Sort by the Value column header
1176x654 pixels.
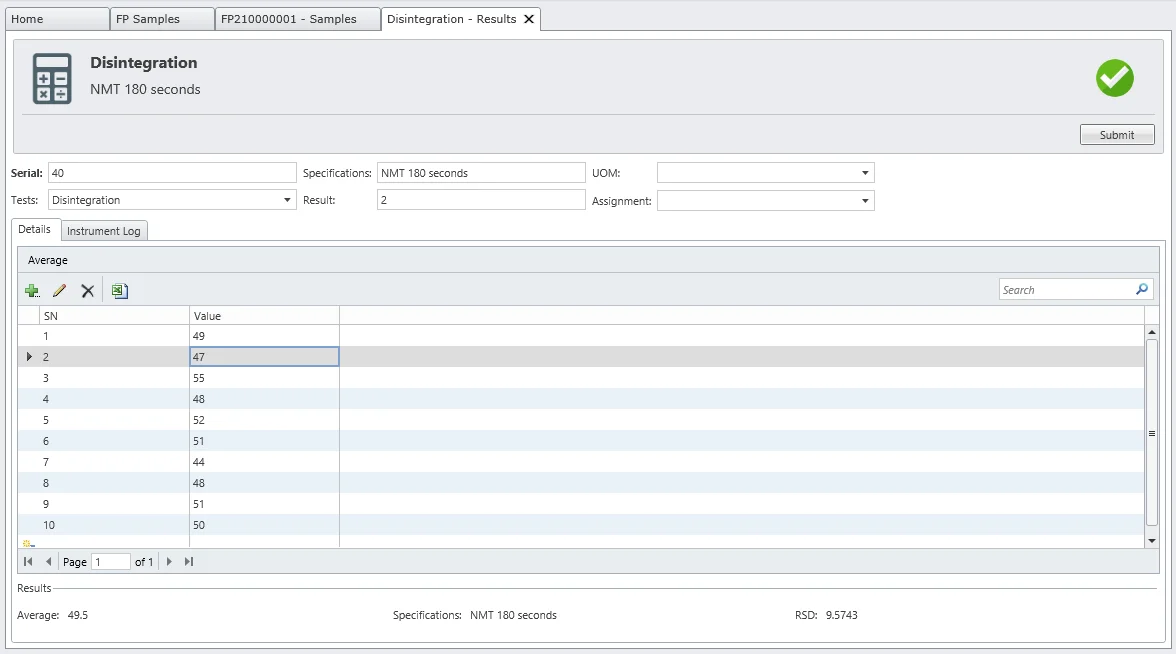point(264,316)
